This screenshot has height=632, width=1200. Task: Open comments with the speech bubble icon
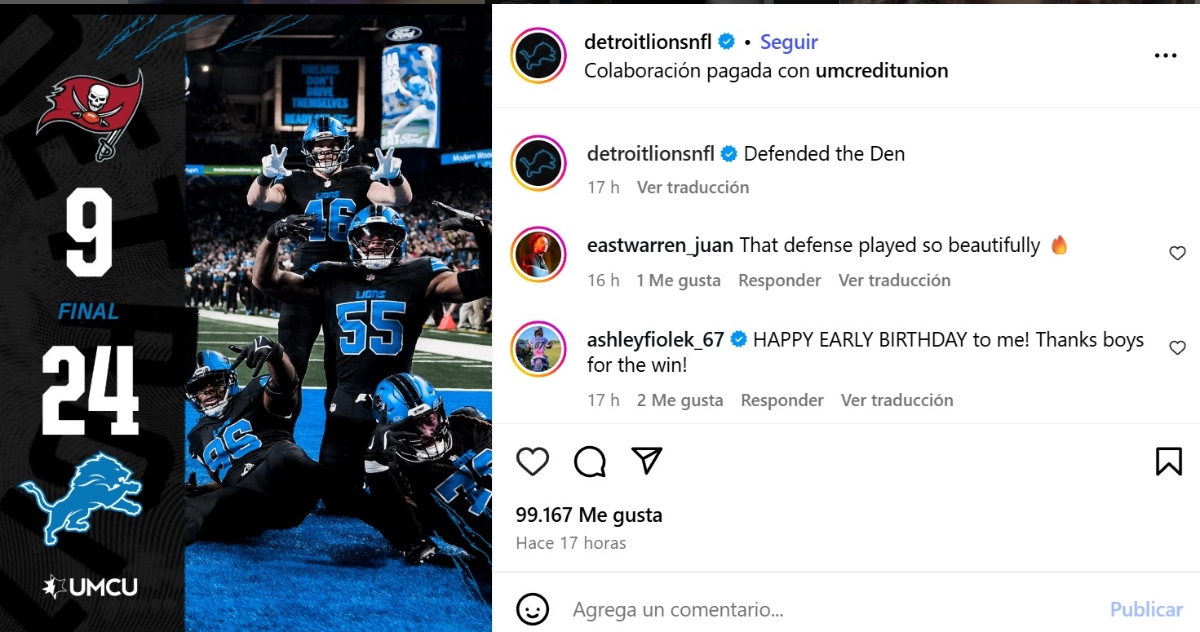pos(590,461)
